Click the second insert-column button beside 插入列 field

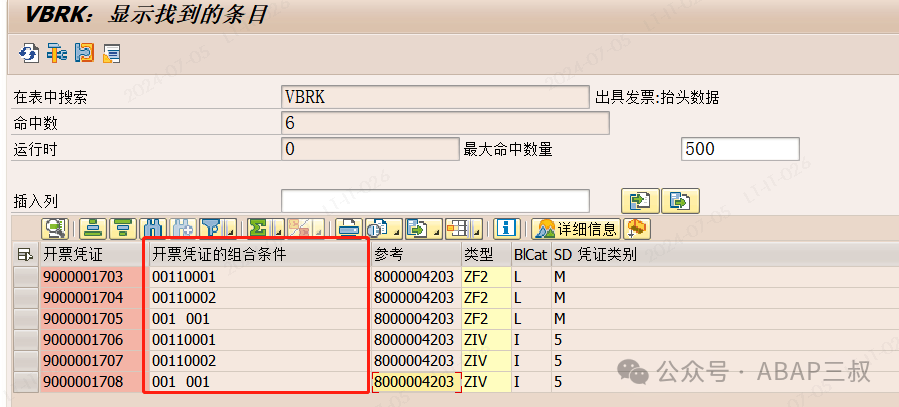coord(680,201)
